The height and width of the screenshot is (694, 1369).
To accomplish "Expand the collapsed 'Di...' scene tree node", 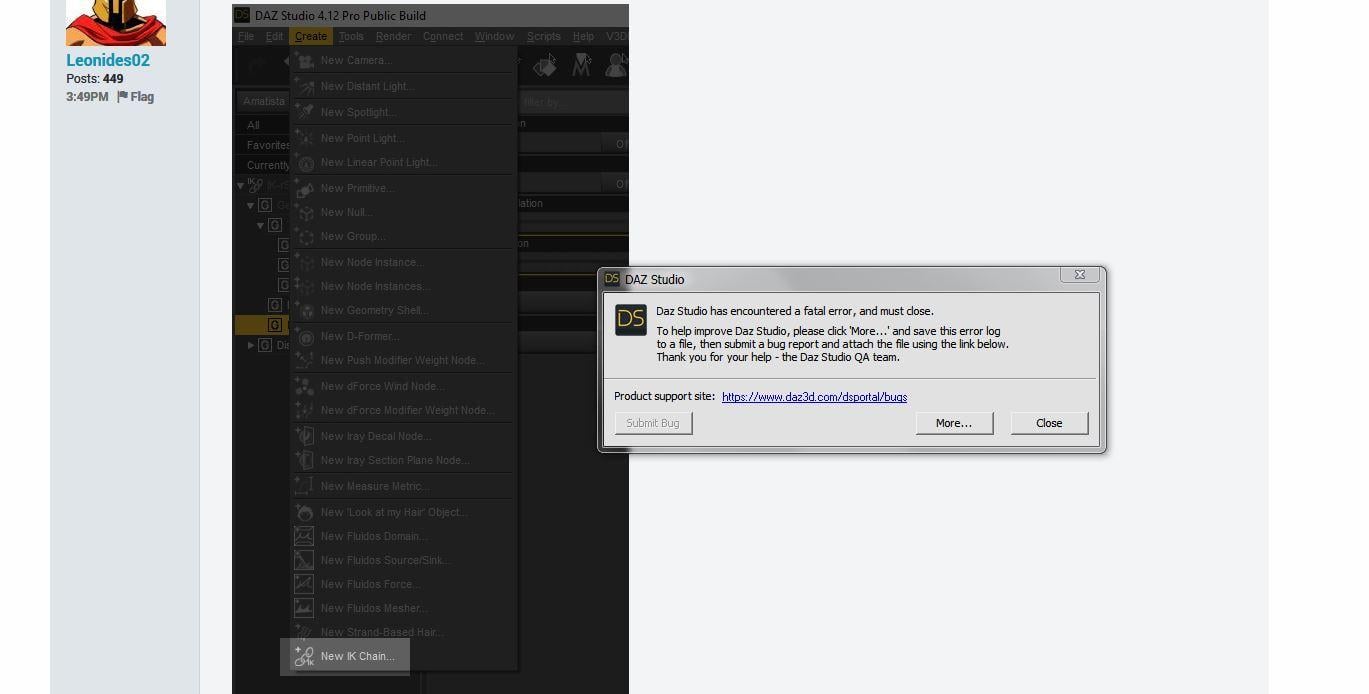I will [x=251, y=345].
